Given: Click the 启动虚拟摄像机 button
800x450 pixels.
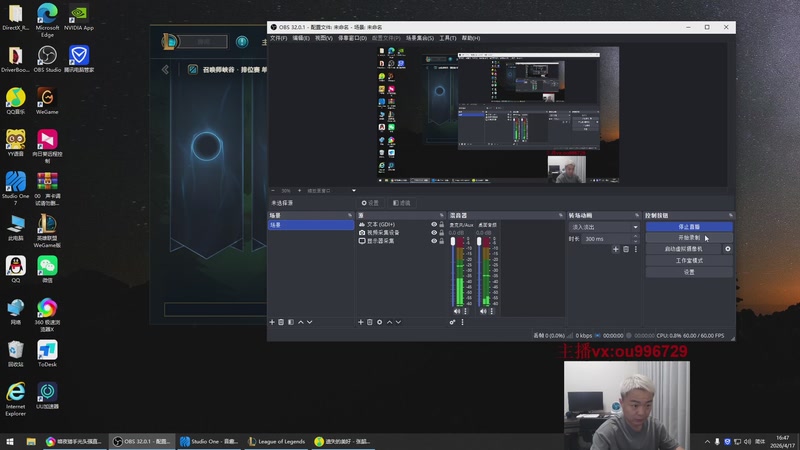Looking at the screenshot, I should point(684,249).
